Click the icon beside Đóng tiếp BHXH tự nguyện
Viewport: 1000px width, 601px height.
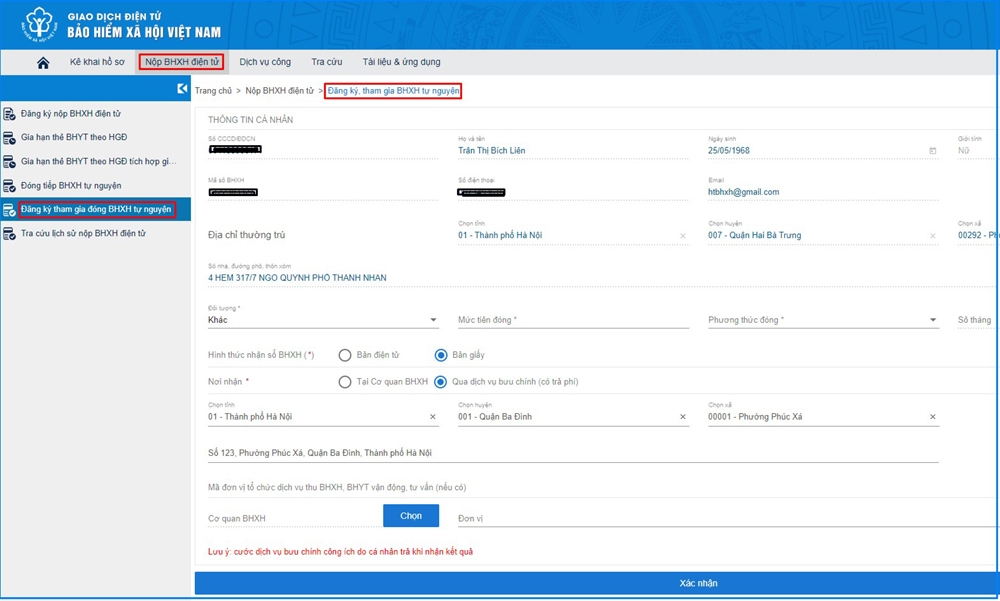pyautogui.click(x=10, y=186)
